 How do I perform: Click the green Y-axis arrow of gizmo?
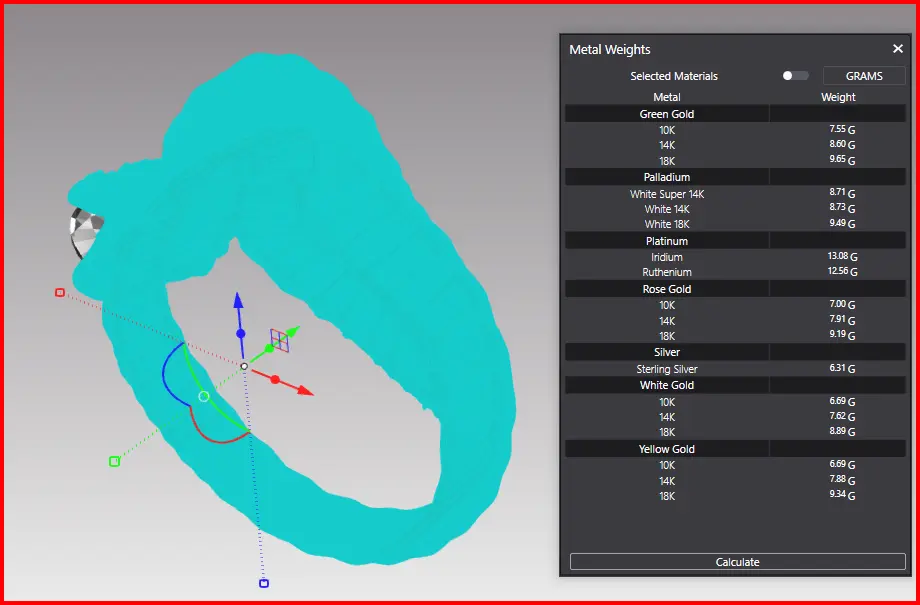click(292, 330)
